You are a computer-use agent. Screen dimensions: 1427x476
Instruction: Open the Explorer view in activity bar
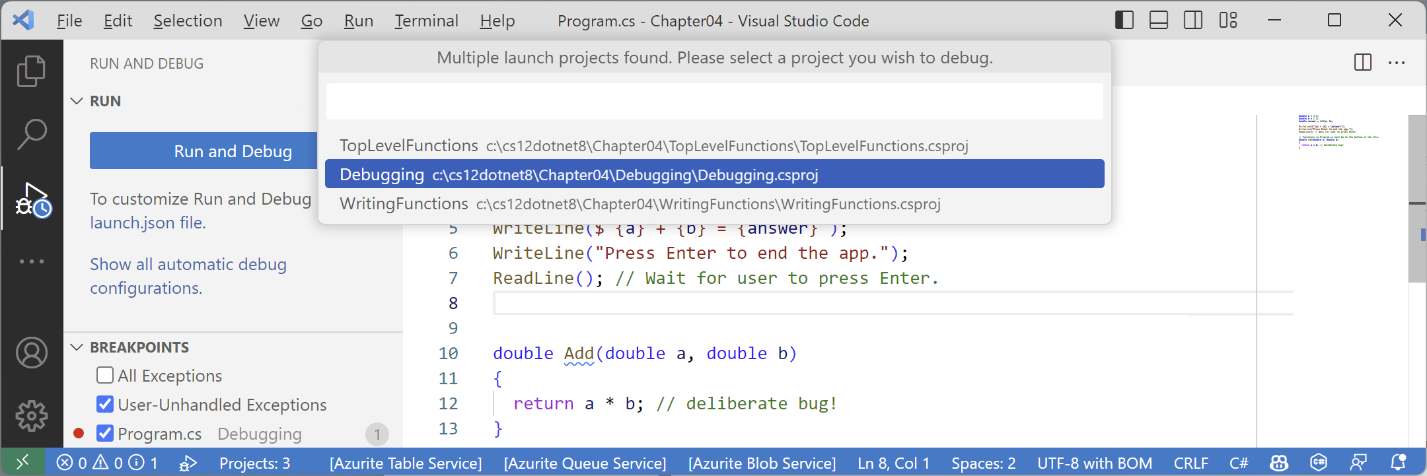[31, 70]
